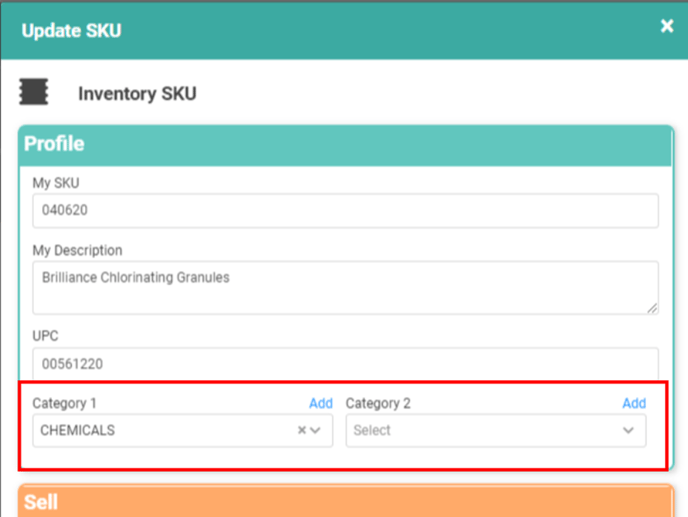Click the Update SKU dialog title

click(x=71, y=30)
